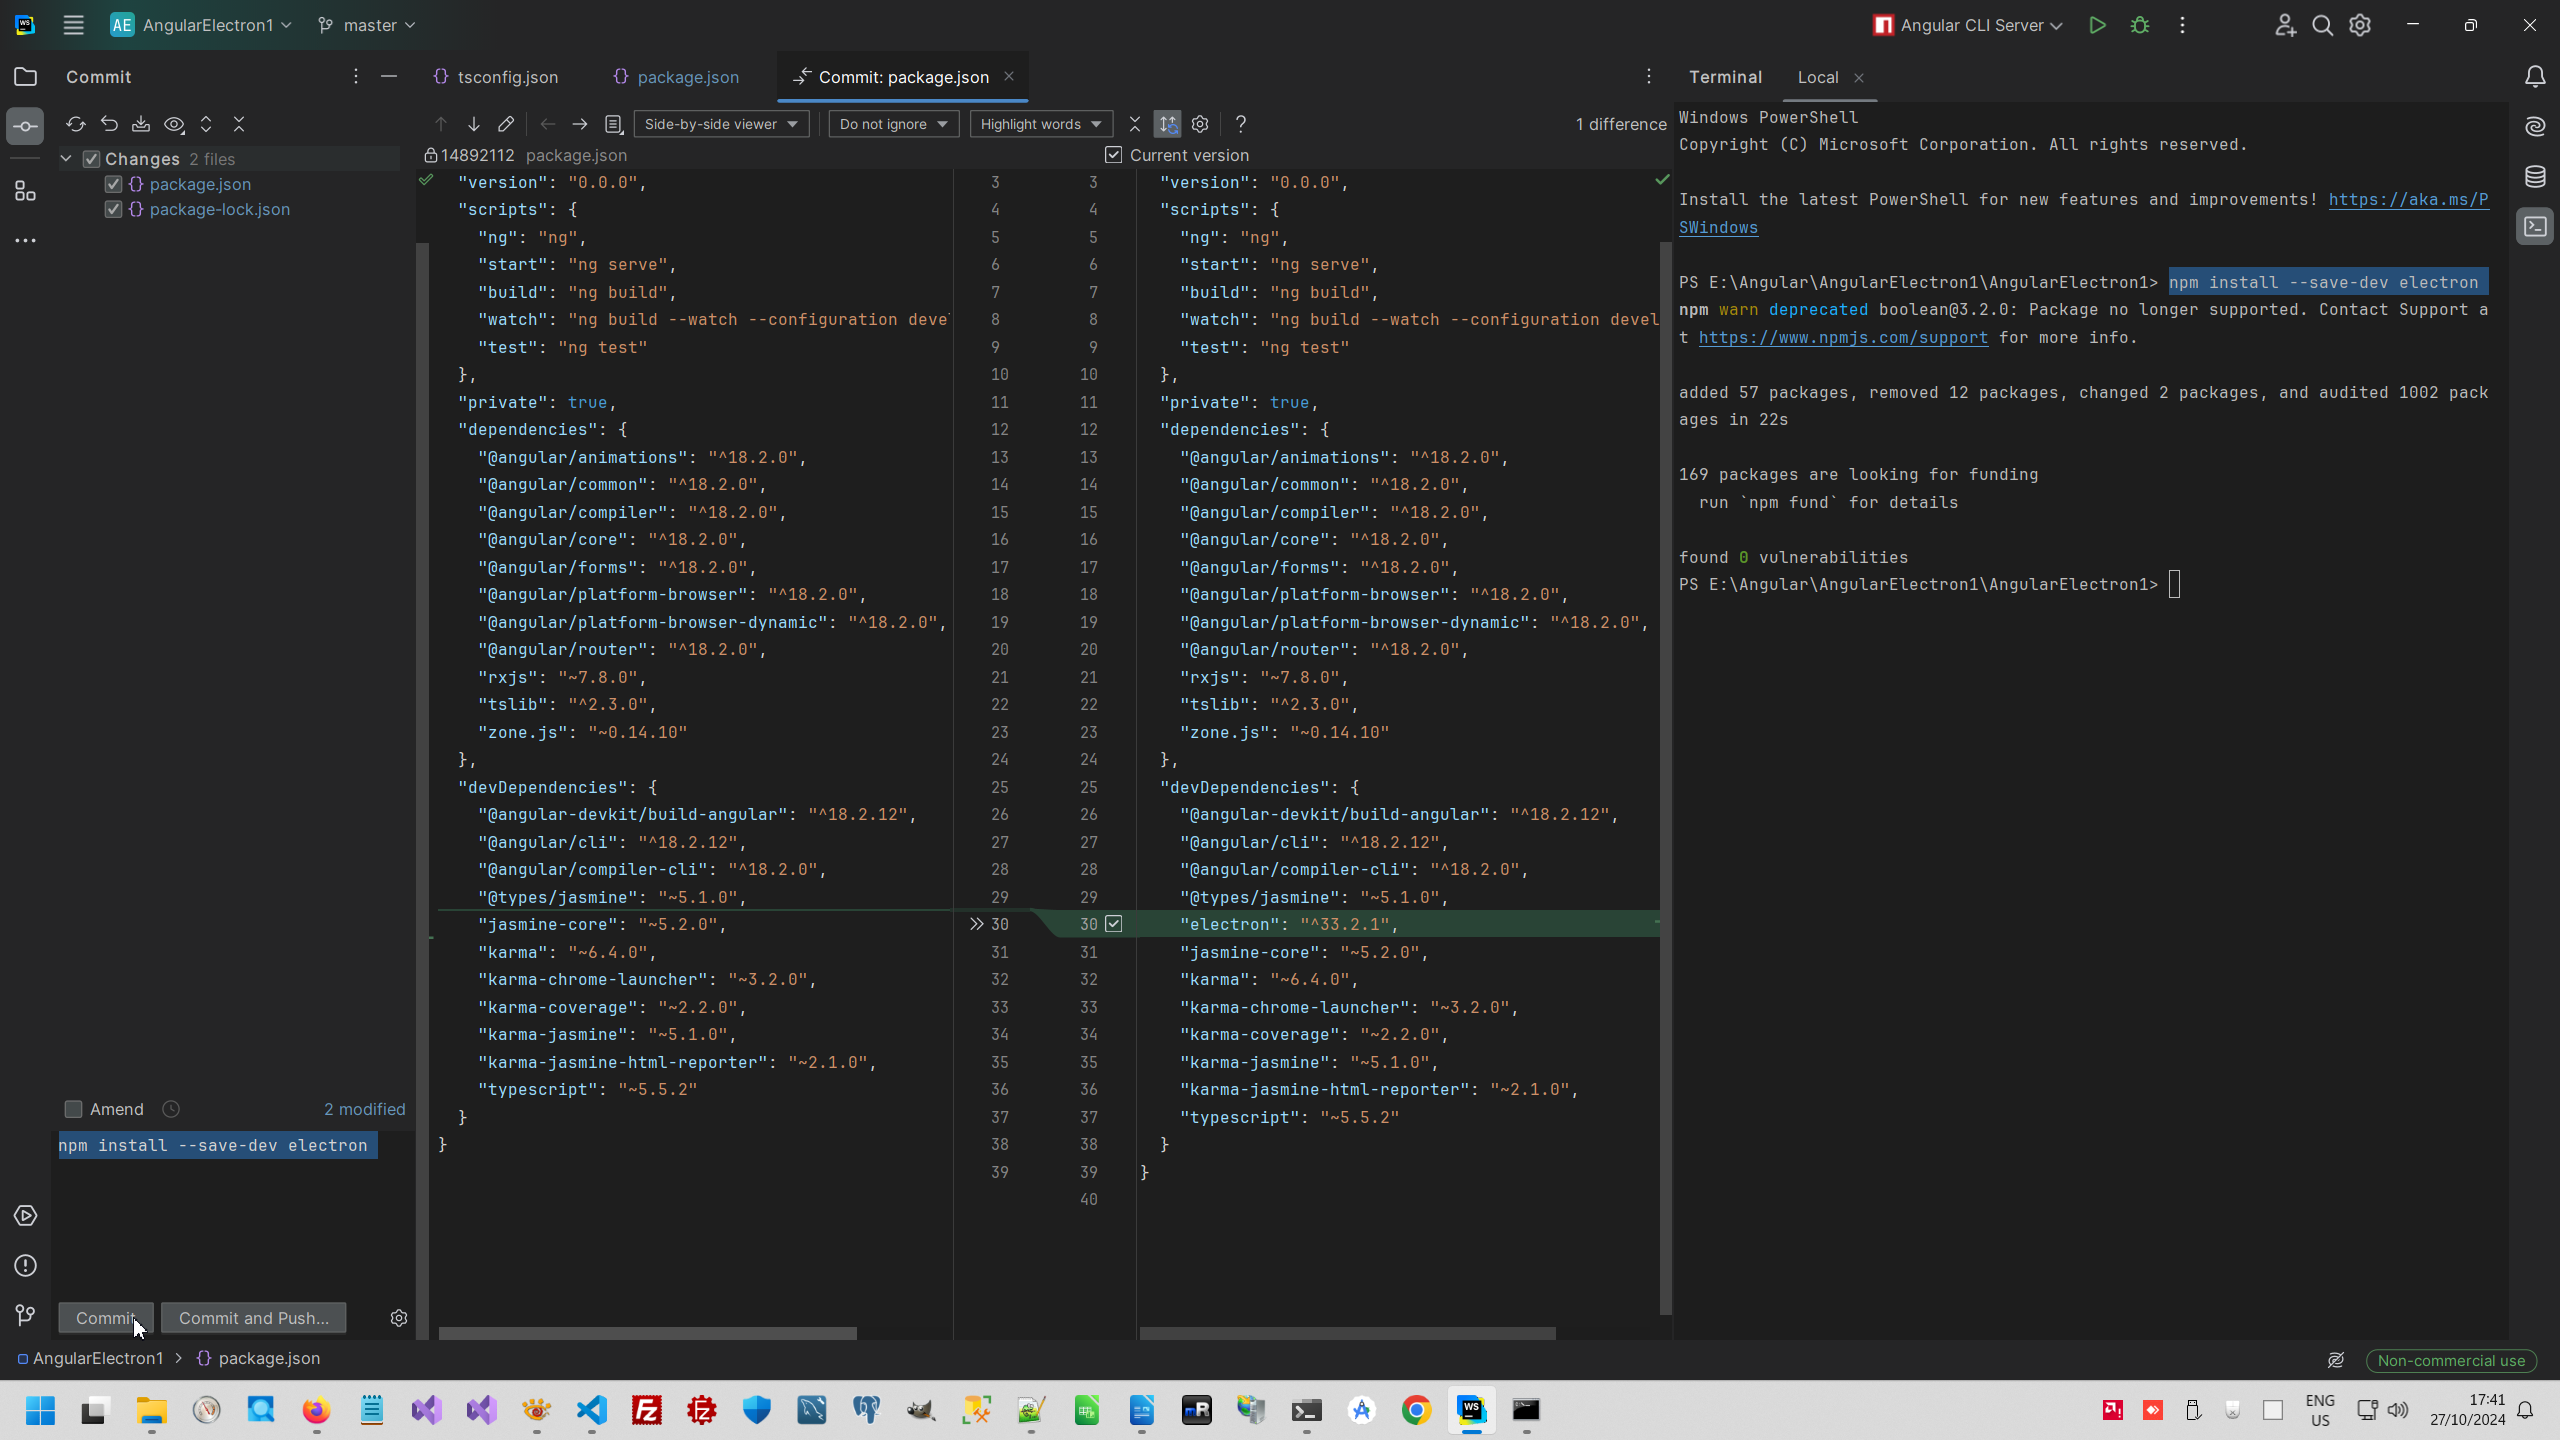This screenshot has height=1440, width=2560.
Task: Click the Refresh changes icon in Commit panel
Action: [75, 124]
